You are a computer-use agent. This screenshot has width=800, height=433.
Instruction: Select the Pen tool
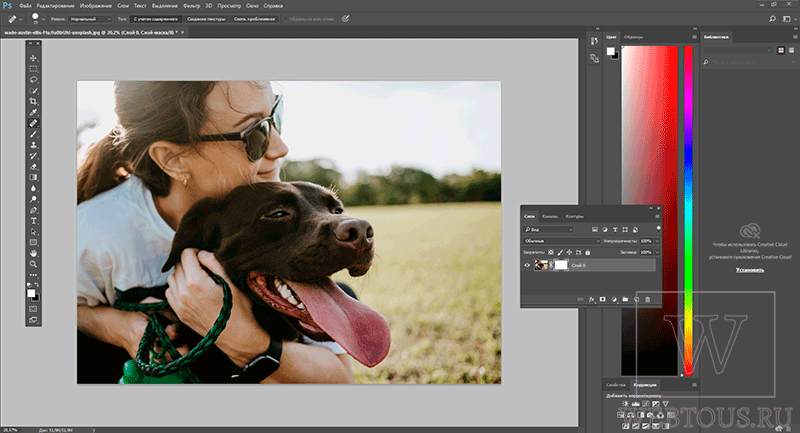(x=33, y=210)
